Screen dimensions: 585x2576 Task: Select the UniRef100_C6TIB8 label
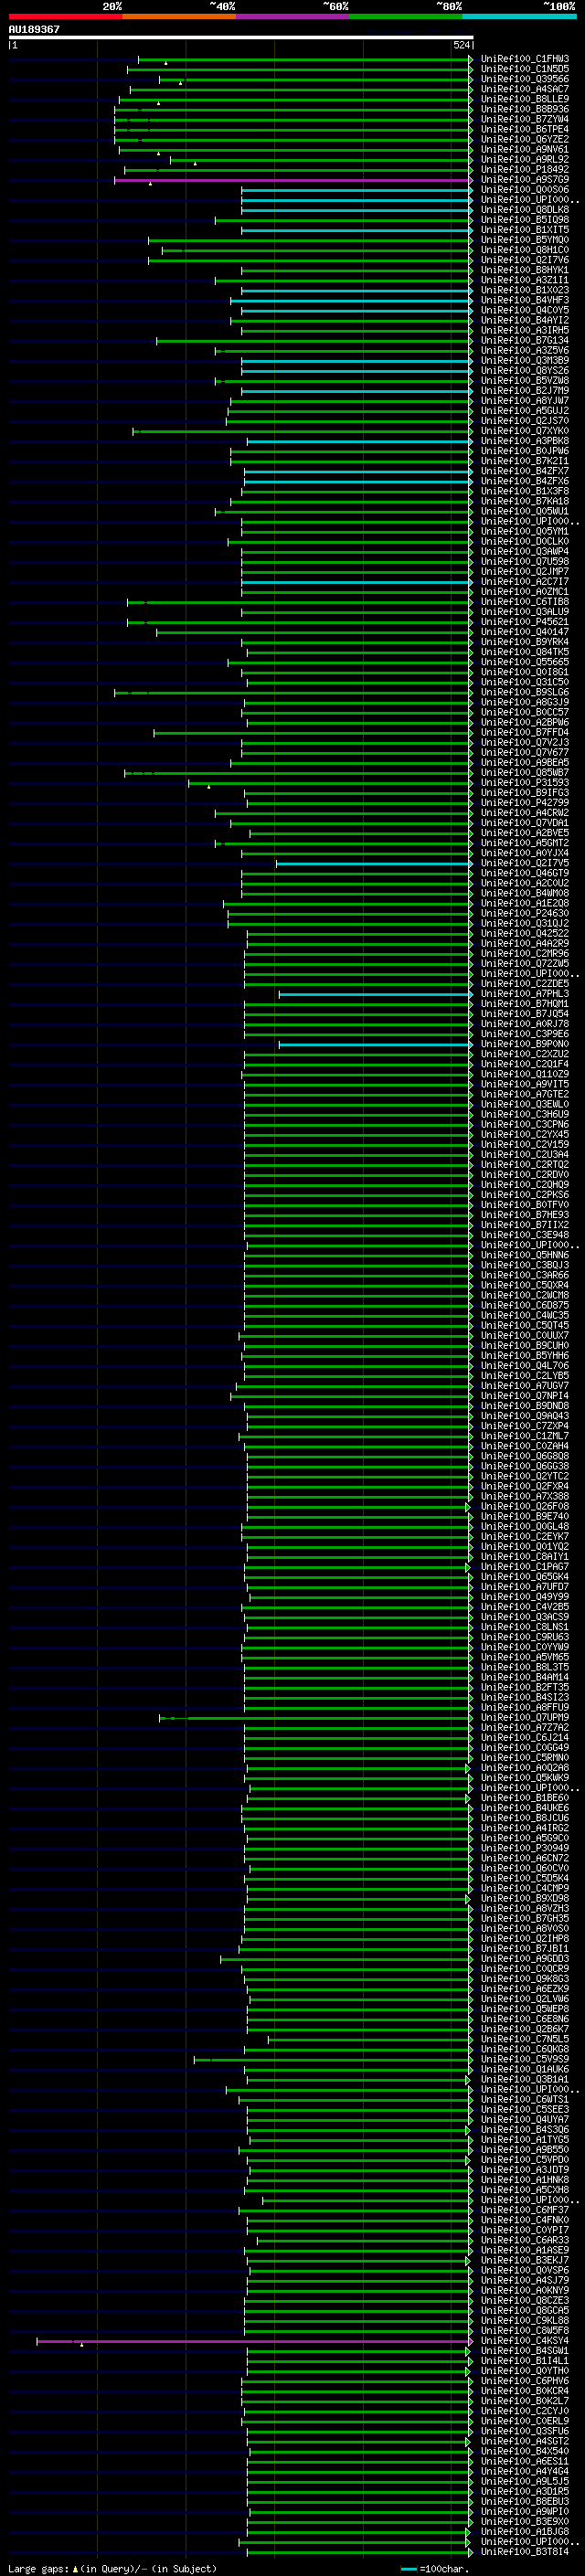pos(525,602)
